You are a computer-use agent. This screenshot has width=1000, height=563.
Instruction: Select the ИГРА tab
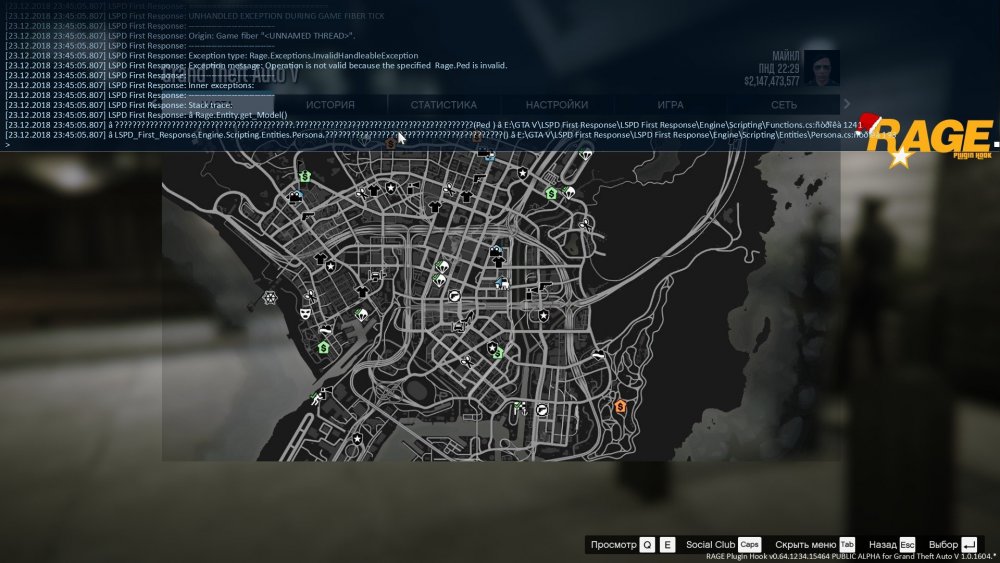click(x=670, y=105)
